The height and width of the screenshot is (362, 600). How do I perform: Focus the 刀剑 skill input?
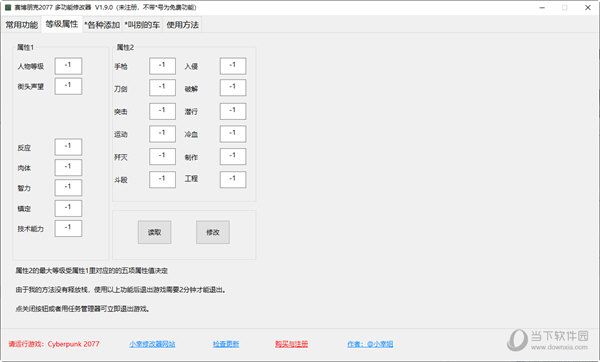[162, 88]
